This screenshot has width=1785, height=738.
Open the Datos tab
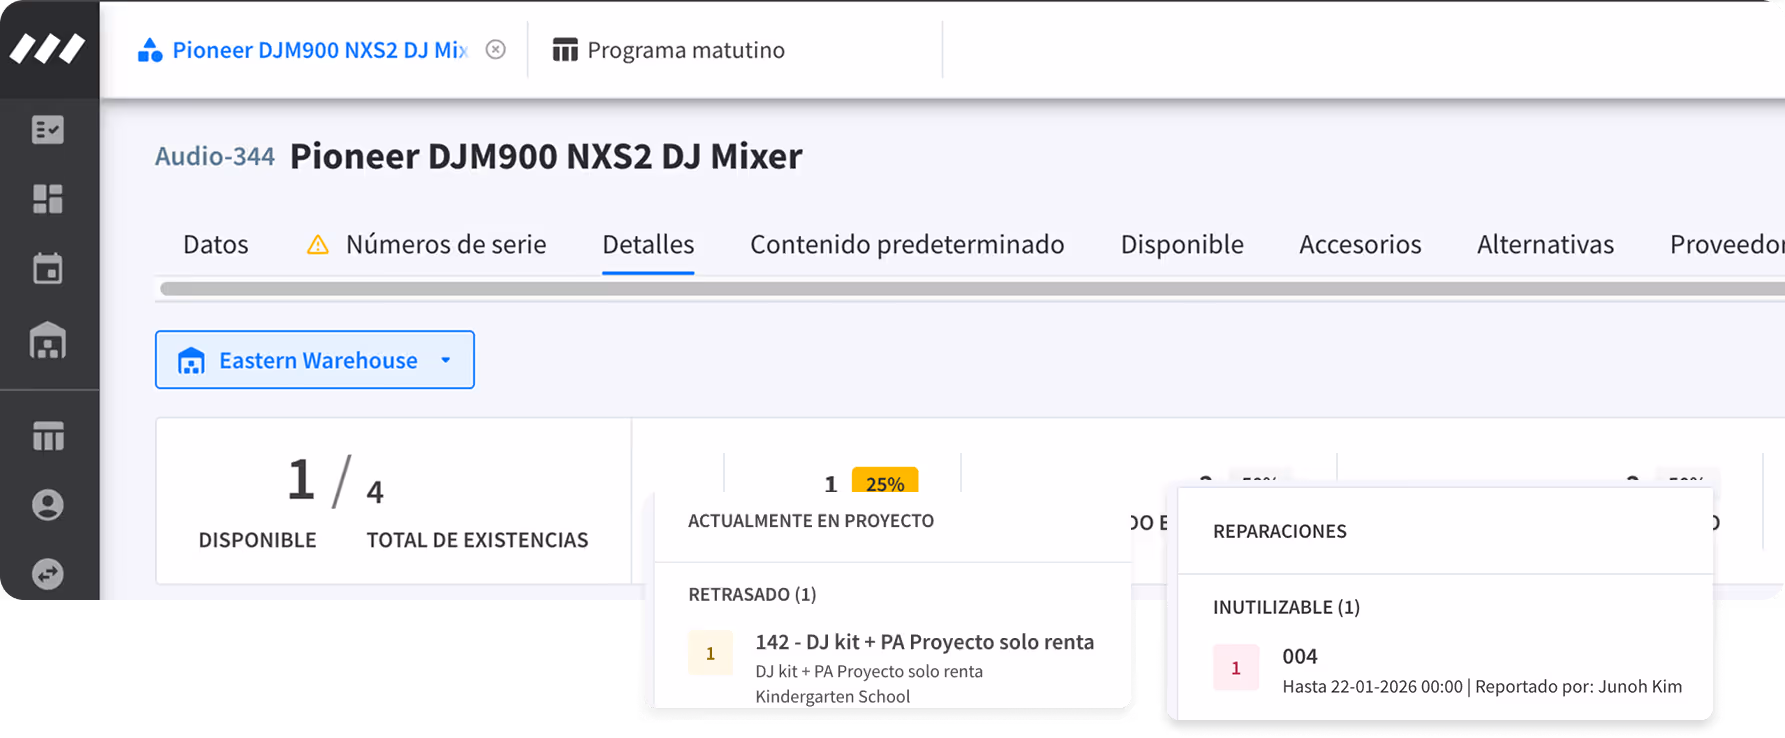point(216,244)
